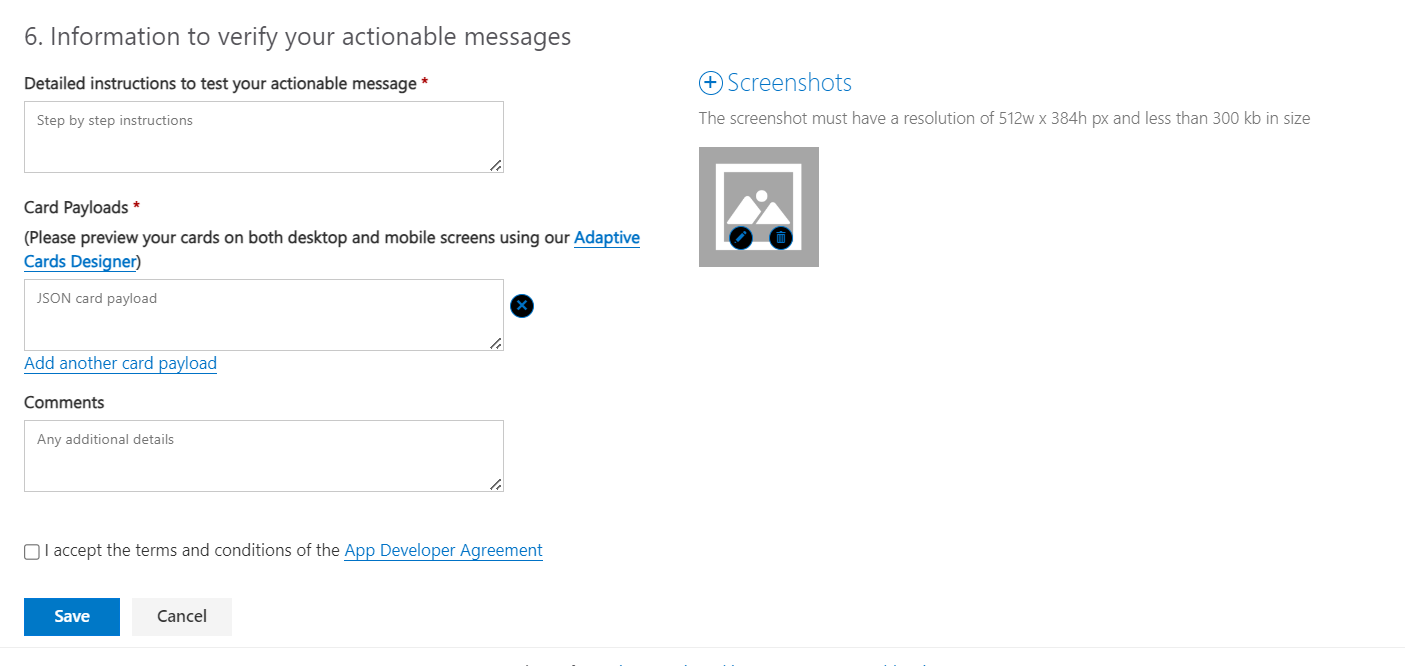Click the Comments field label
Viewport: 1405px width, 666px height.
(64, 402)
